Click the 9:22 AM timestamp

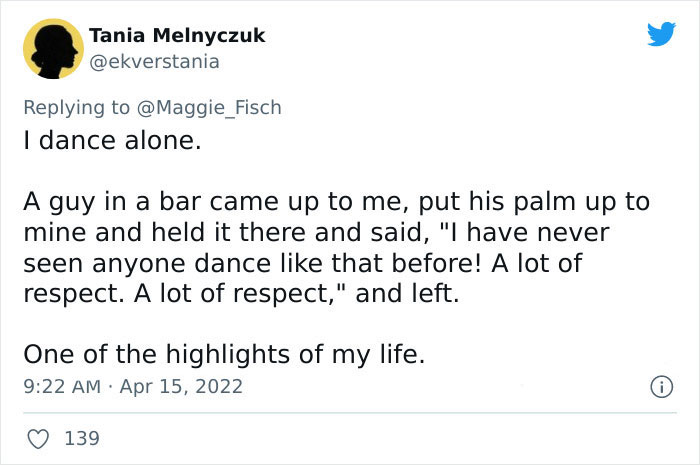click(59, 386)
